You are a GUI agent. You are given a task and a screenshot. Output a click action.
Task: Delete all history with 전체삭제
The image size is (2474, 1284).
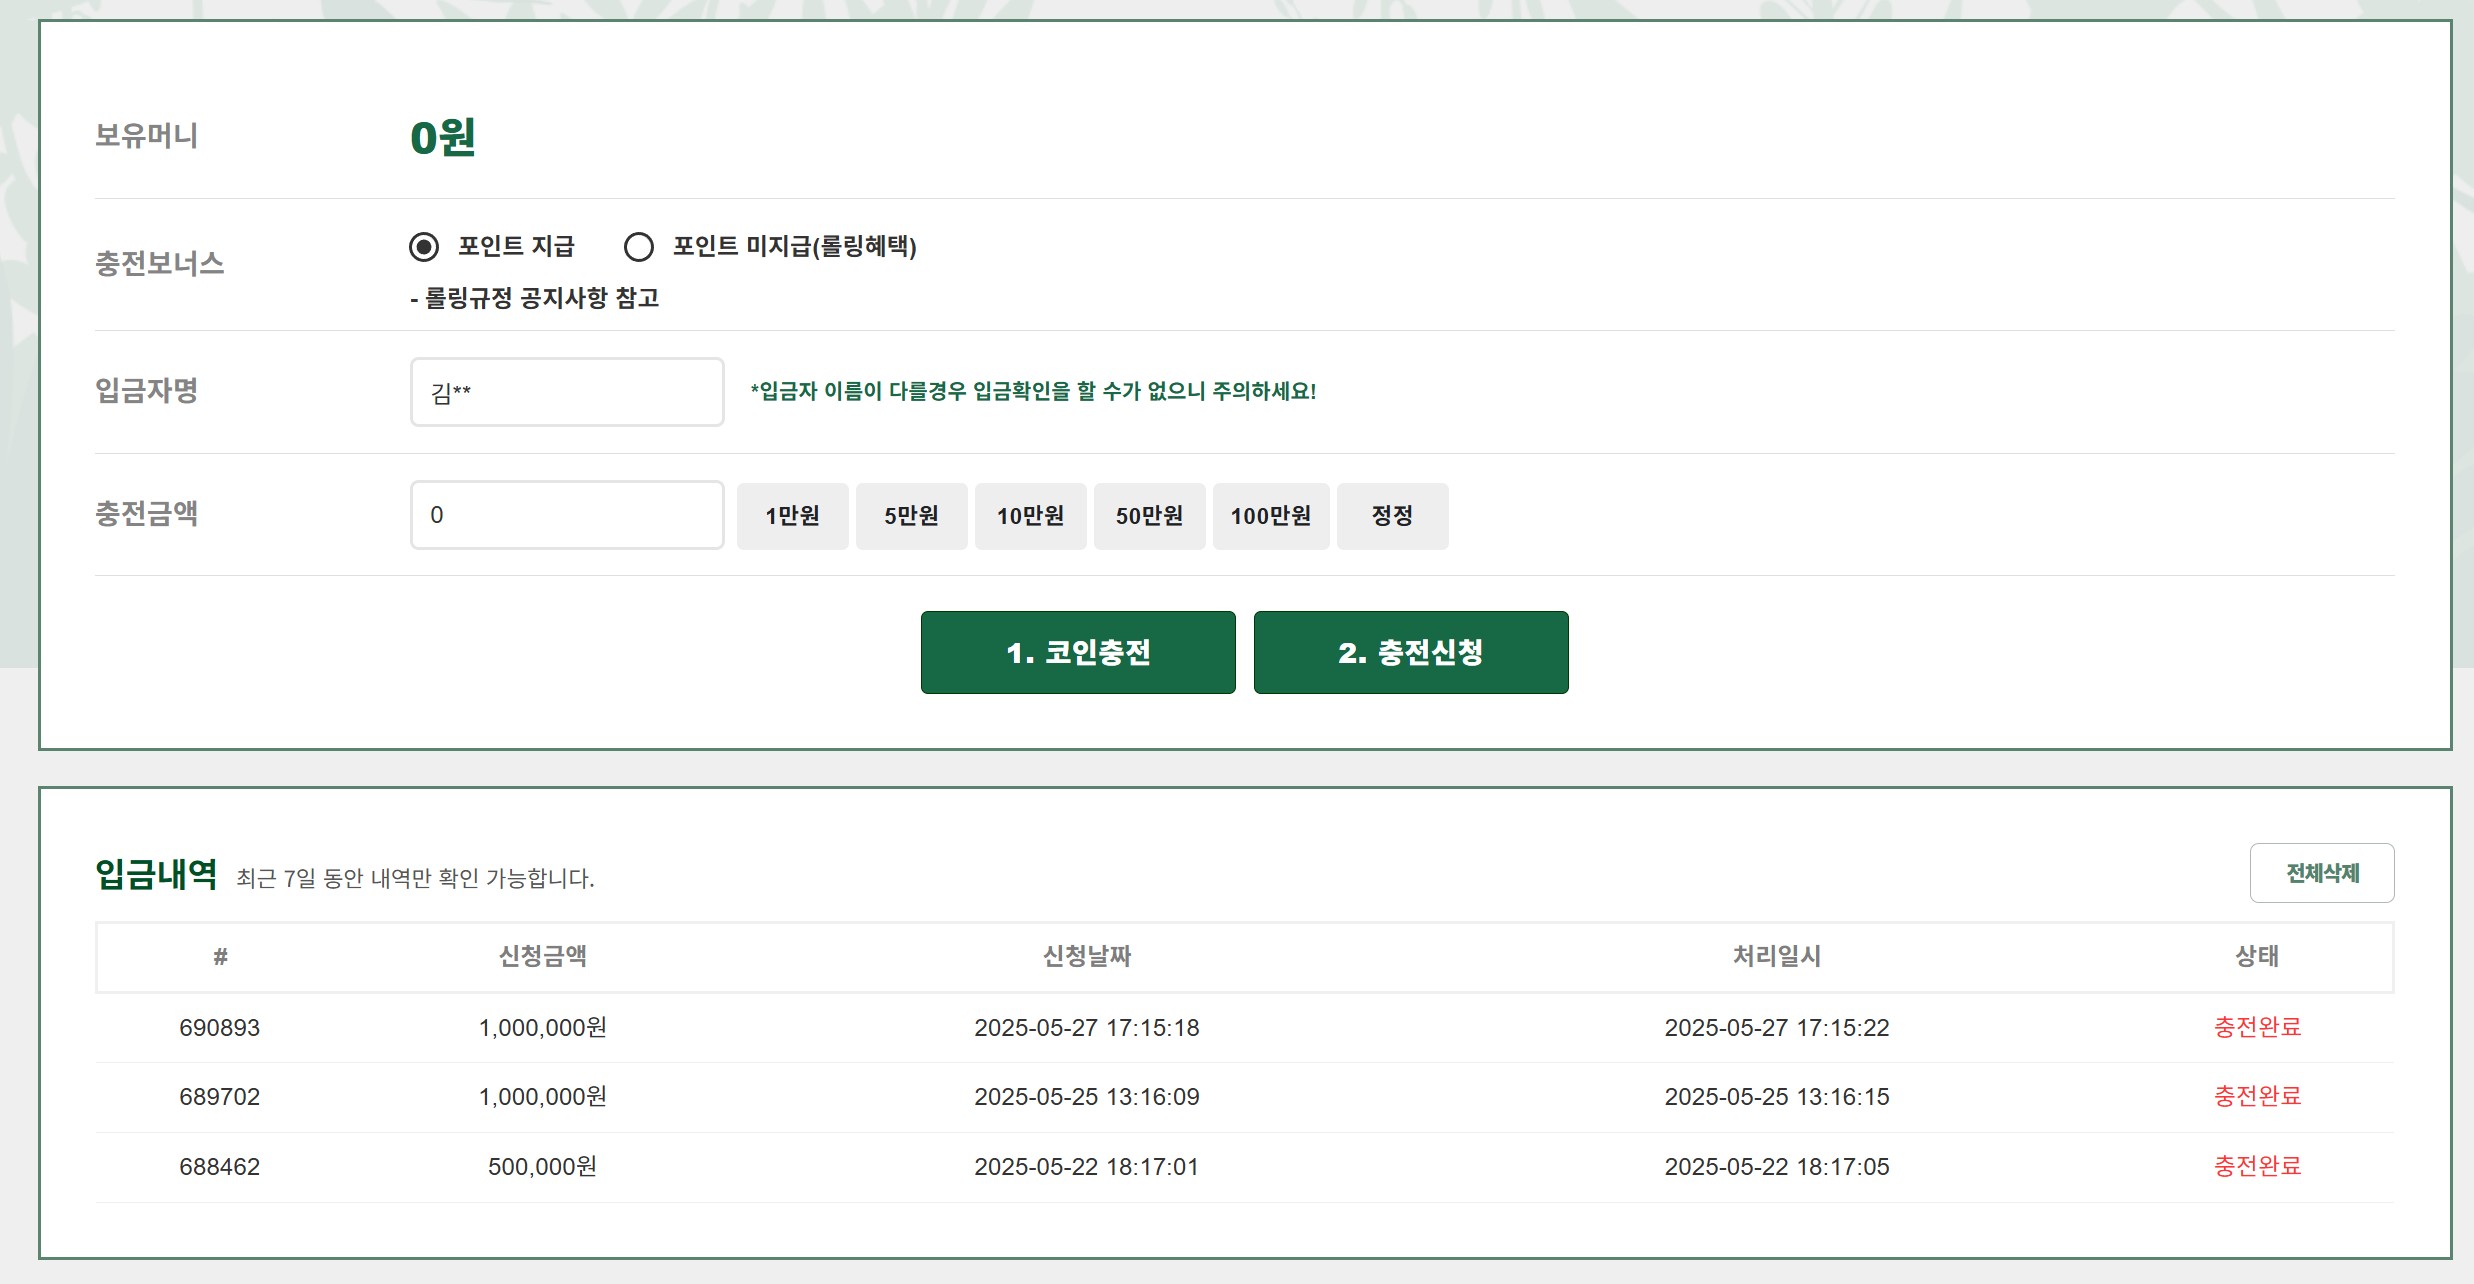tap(2321, 873)
